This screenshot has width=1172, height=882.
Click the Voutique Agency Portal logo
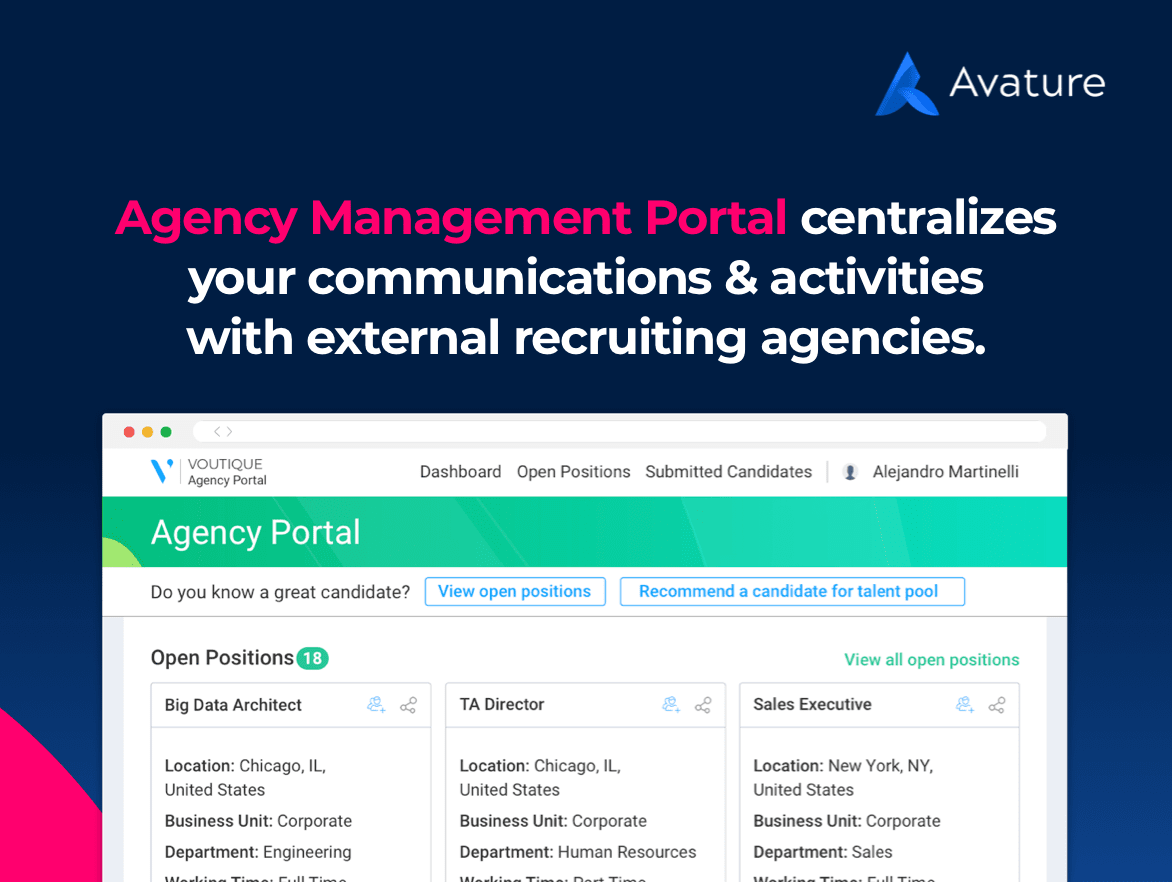(x=209, y=472)
